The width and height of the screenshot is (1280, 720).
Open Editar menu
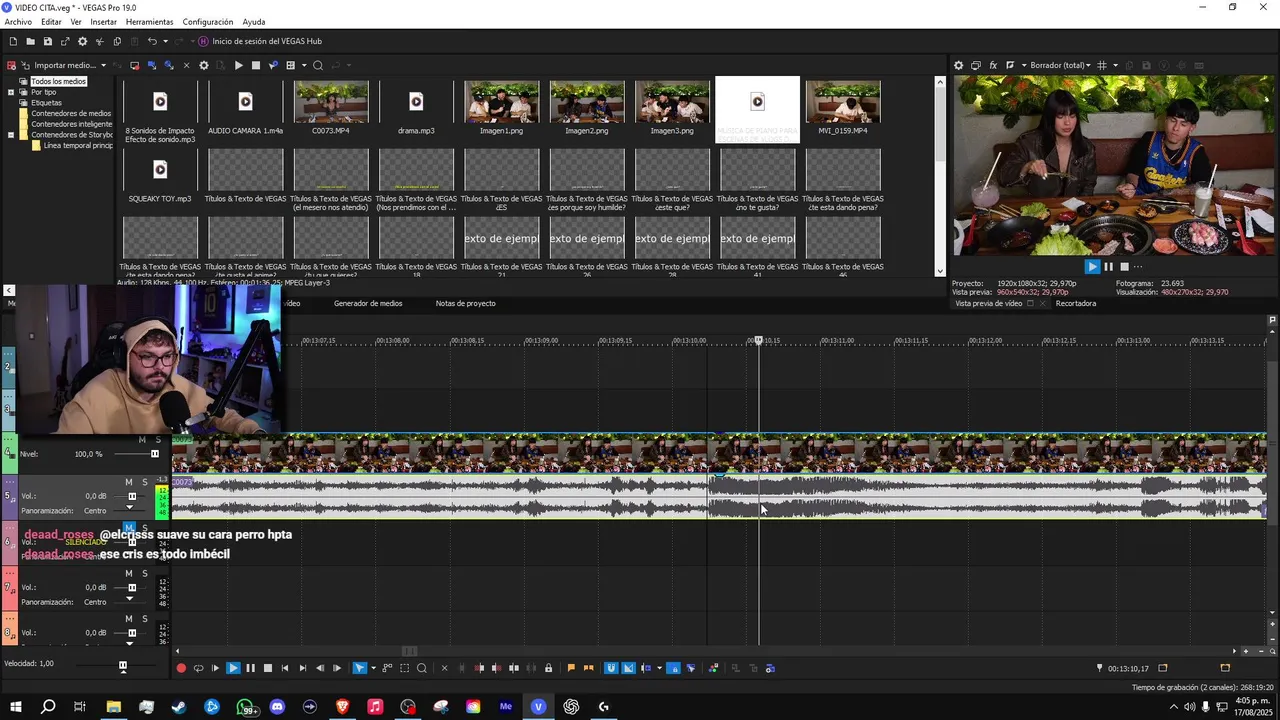51,21
